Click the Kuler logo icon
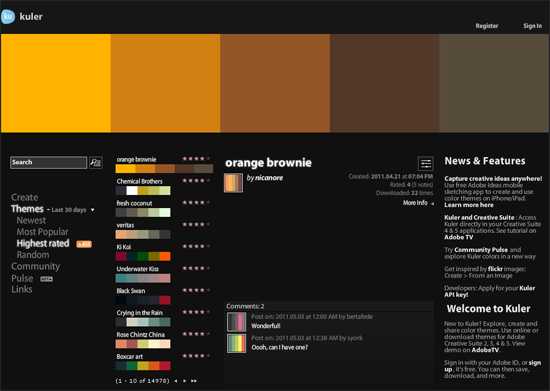Image resolution: width=550 pixels, height=391 pixels. point(8,16)
